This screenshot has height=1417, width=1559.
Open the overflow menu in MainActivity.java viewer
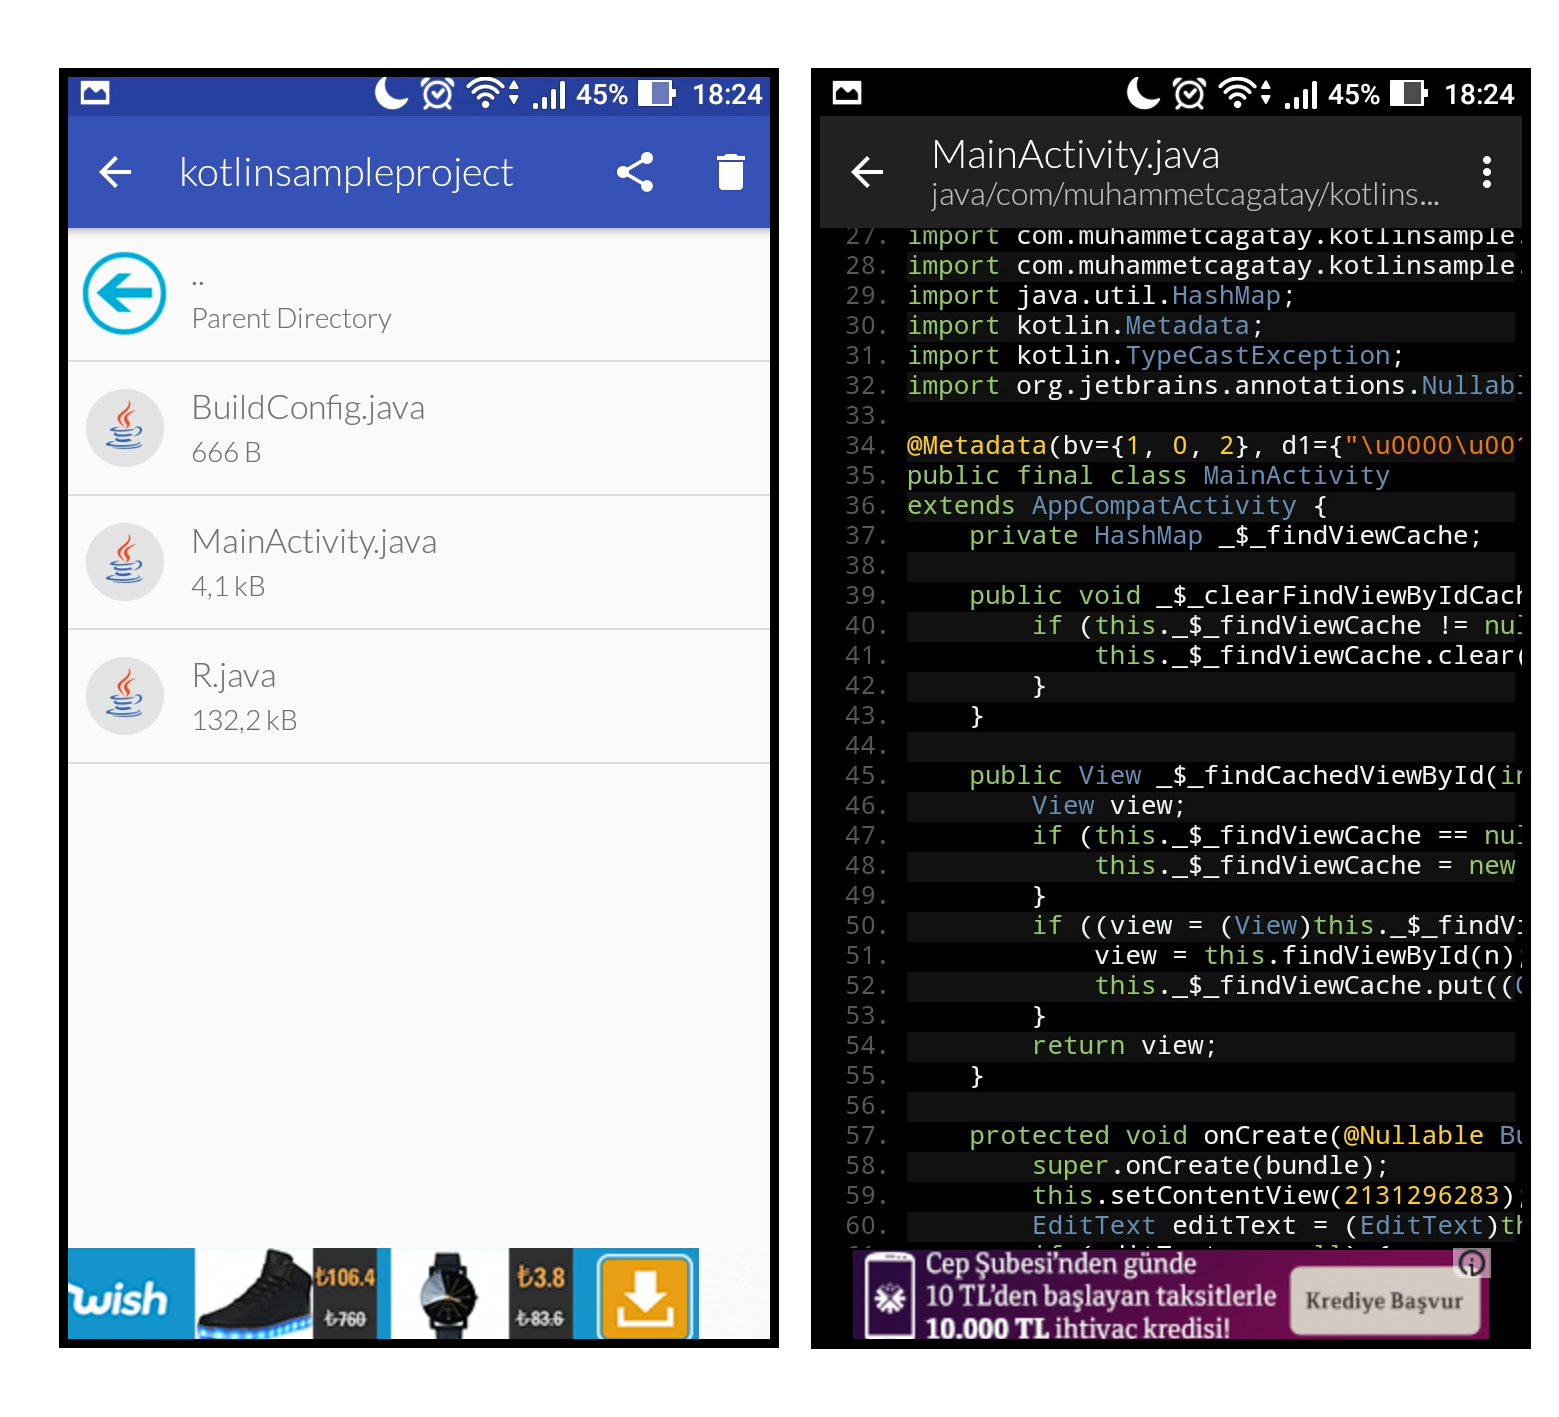1487,171
